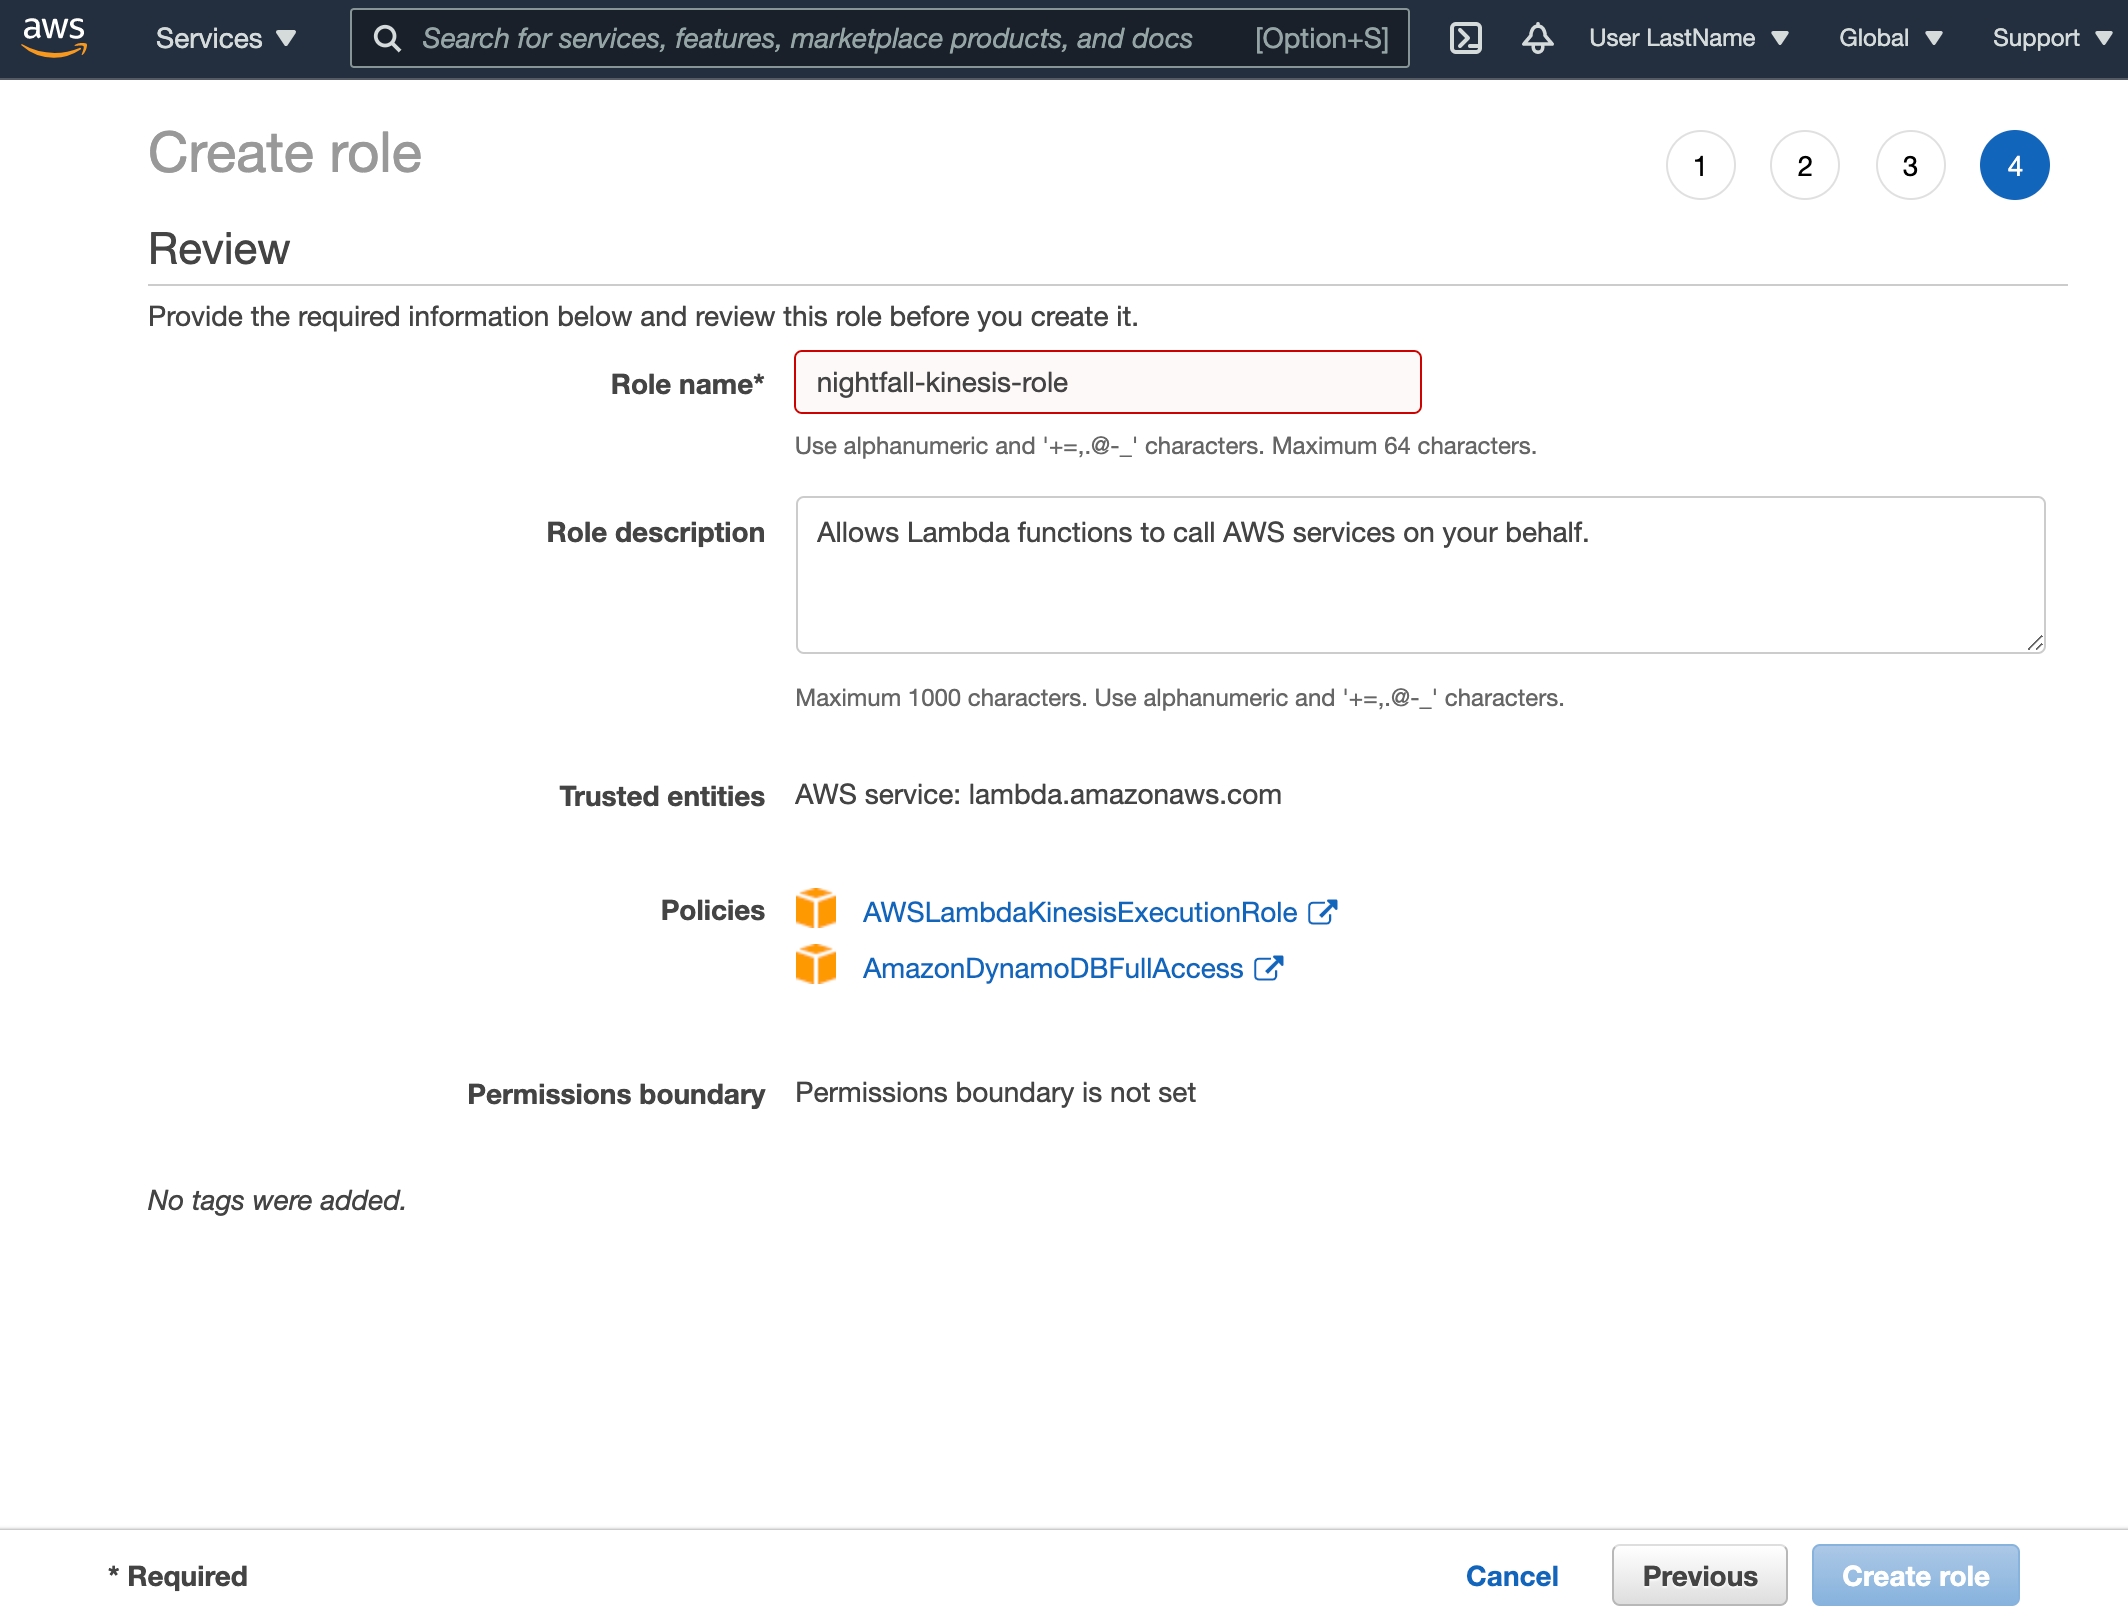
Task: Open external link icon beside AmazonDynamoDBFullAccess
Action: tap(1268, 967)
